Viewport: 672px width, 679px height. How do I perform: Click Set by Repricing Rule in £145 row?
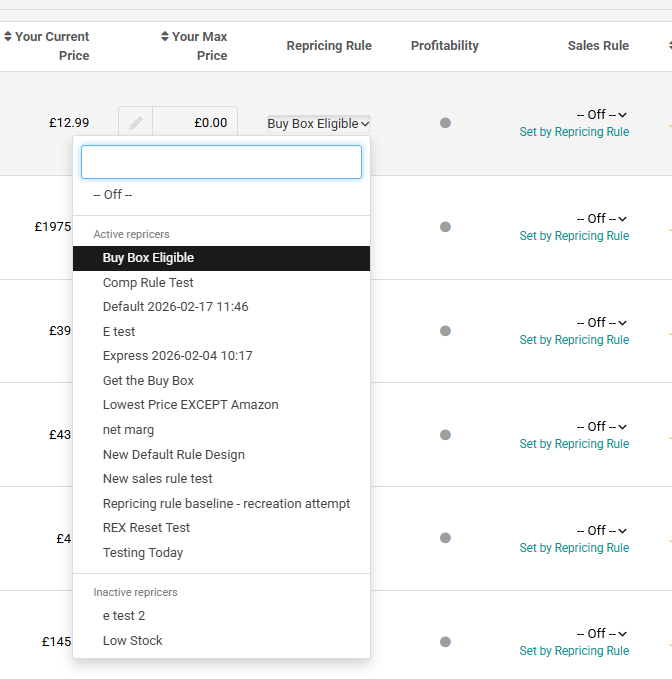click(x=574, y=650)
